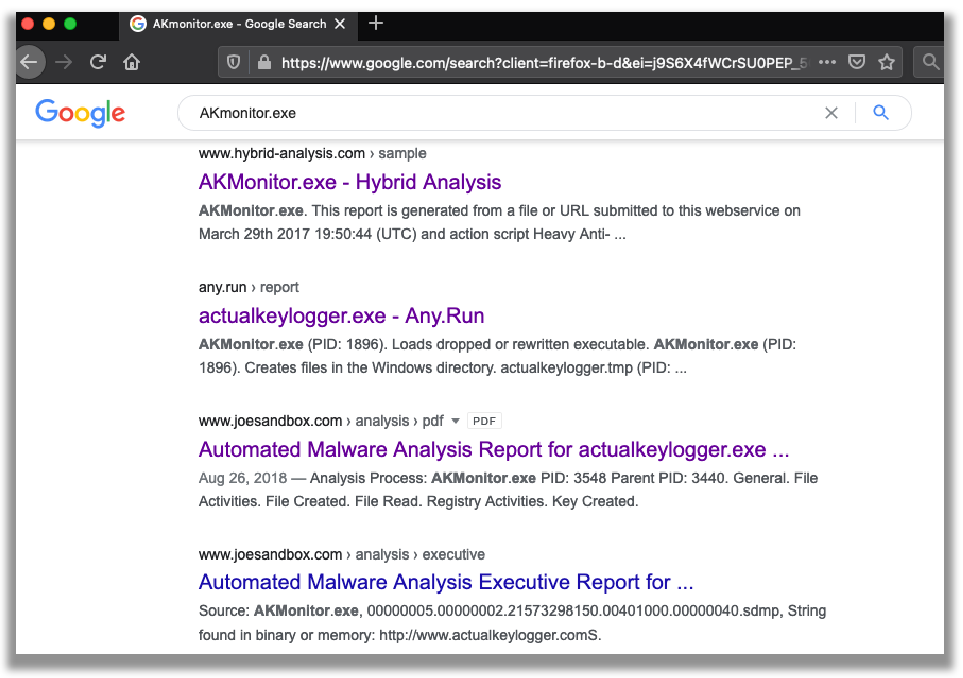This screenshot has height=678, width=963.
Task: Click the browser search magnifier box
Action: click(930, 62)
